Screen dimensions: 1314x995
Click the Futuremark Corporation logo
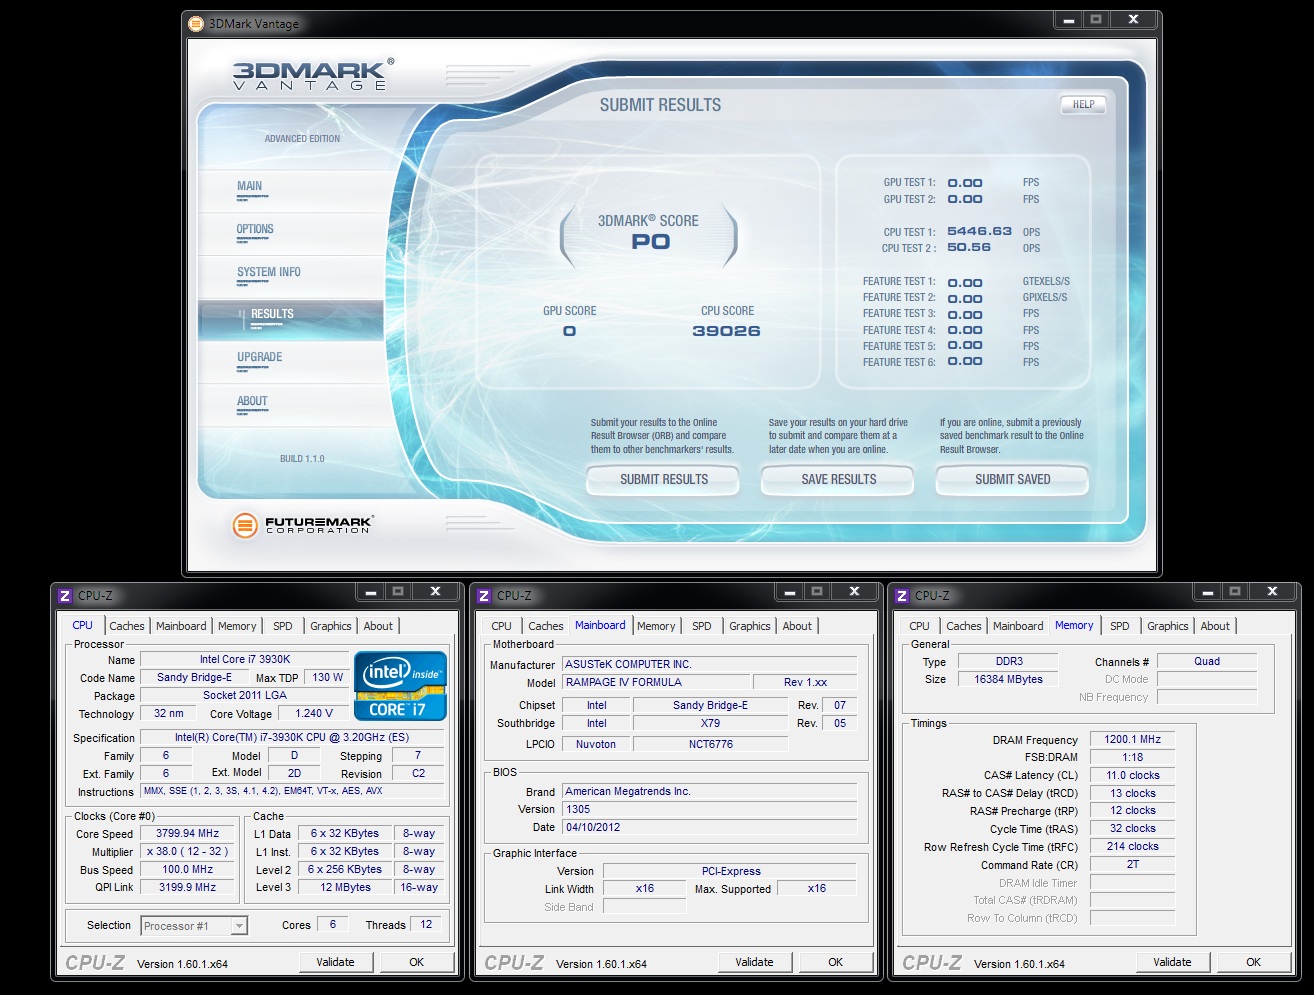coord(303,524)
